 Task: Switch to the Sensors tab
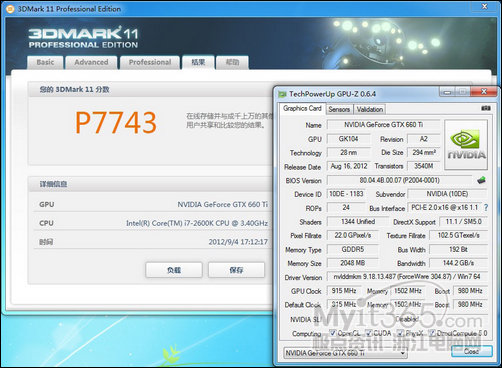(339, 109)
